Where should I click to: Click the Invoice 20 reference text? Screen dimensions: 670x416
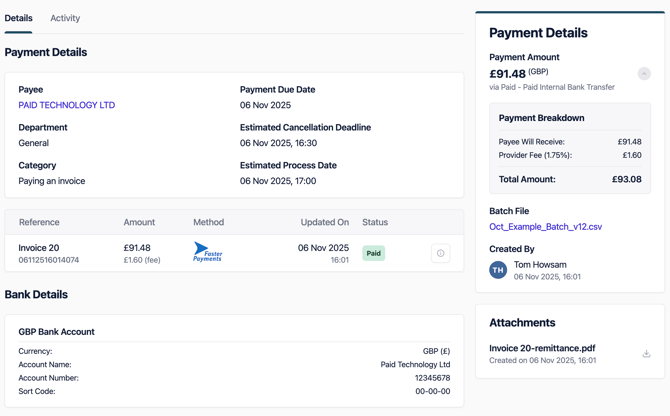[x=39, y=247]
